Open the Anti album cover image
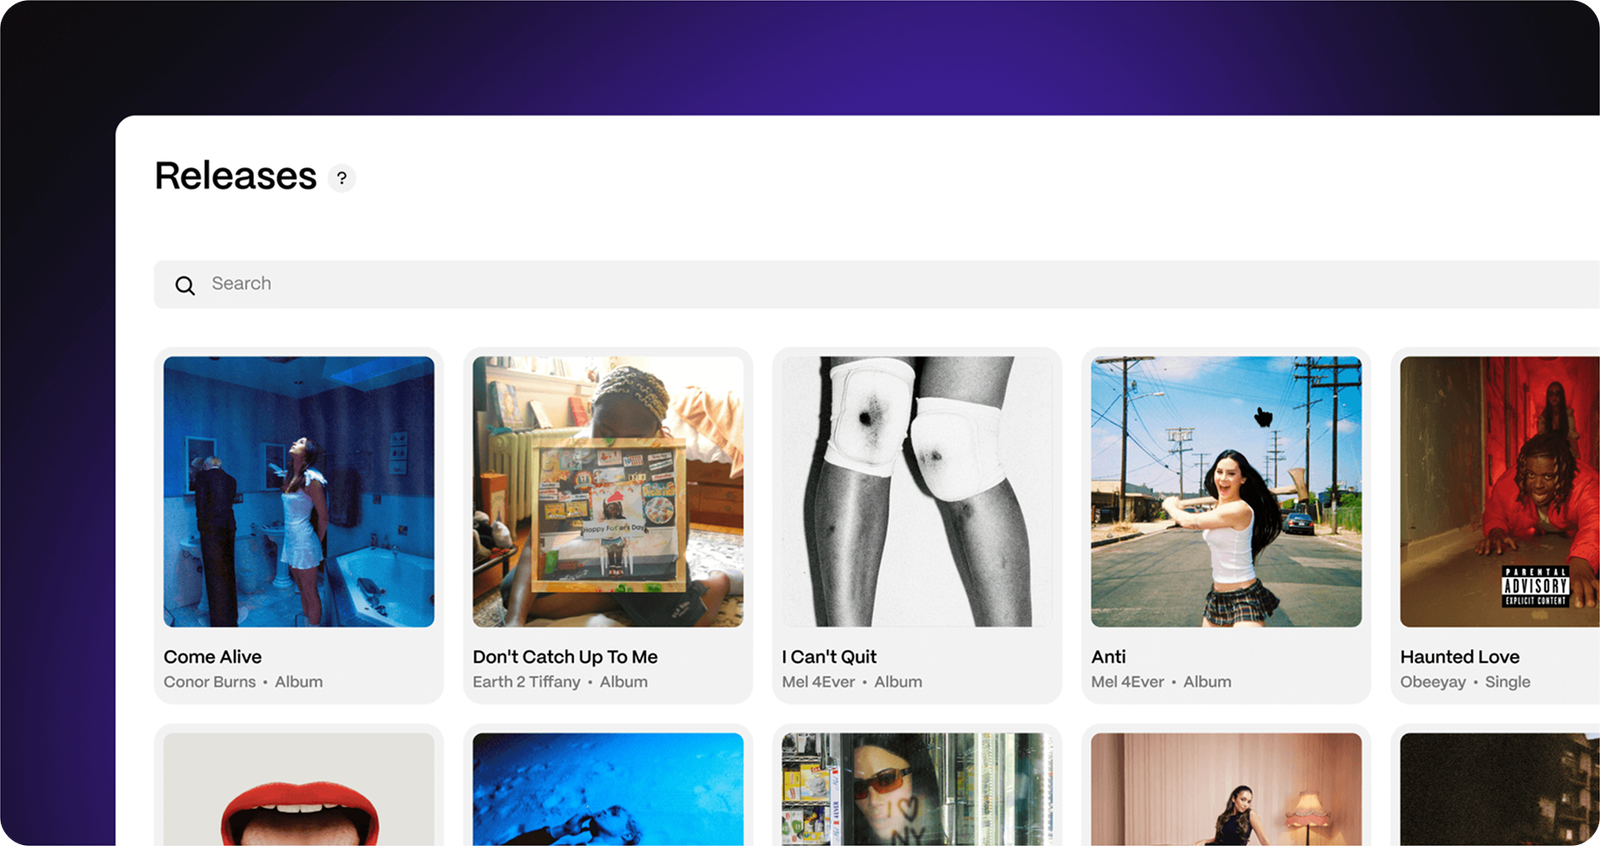 (1226, 492)
